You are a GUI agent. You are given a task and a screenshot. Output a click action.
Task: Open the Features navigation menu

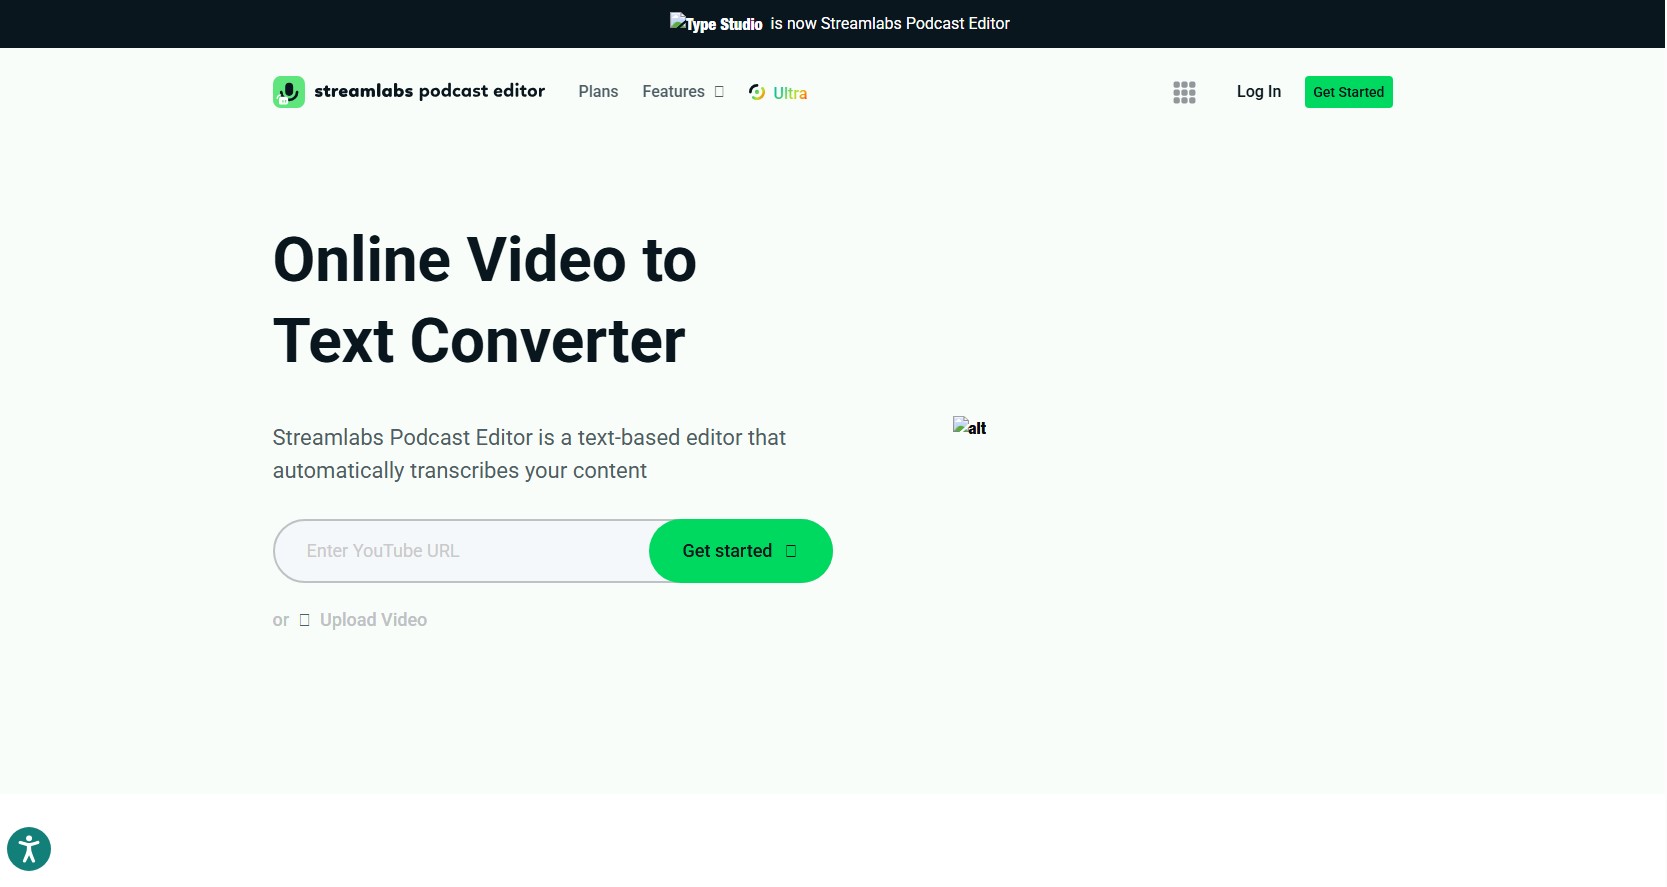[x=673, y=92]
